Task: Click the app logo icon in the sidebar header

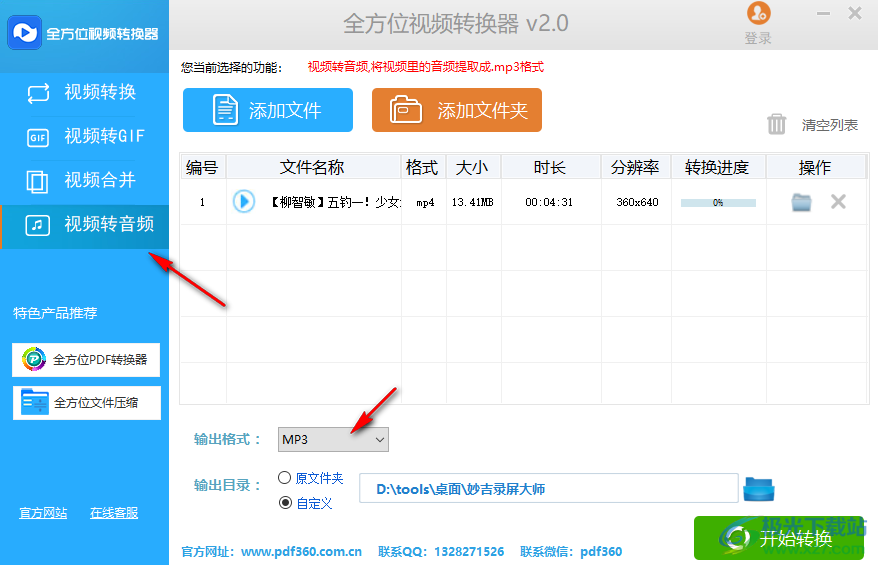Action: point(24,32)
